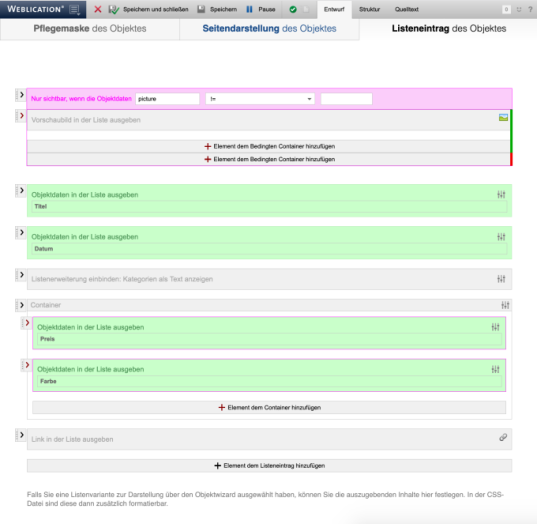Open settings sliders for Preis element
Image resolution: width=537 pixels, height=524 pixels.
click(495, 327)
